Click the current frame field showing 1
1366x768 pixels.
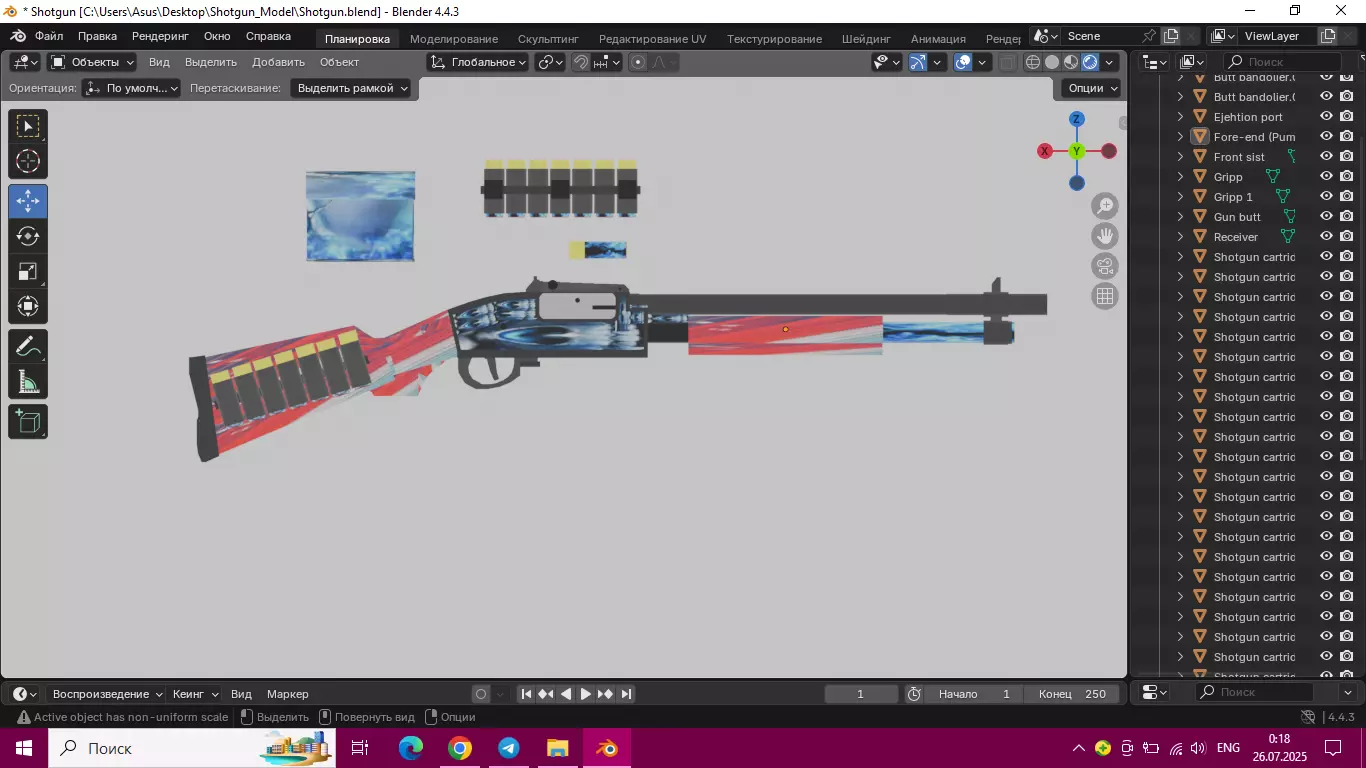[861, 694]
